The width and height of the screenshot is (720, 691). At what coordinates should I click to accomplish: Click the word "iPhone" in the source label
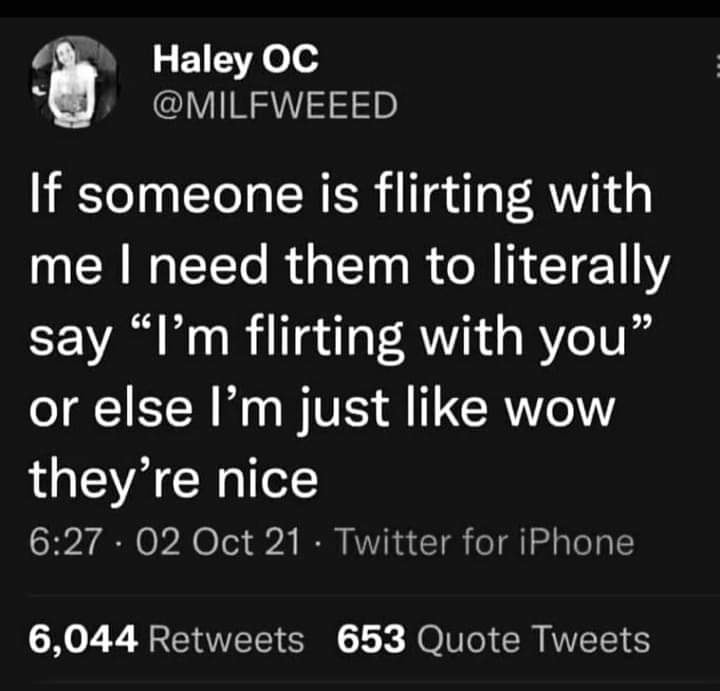[586, 542]
